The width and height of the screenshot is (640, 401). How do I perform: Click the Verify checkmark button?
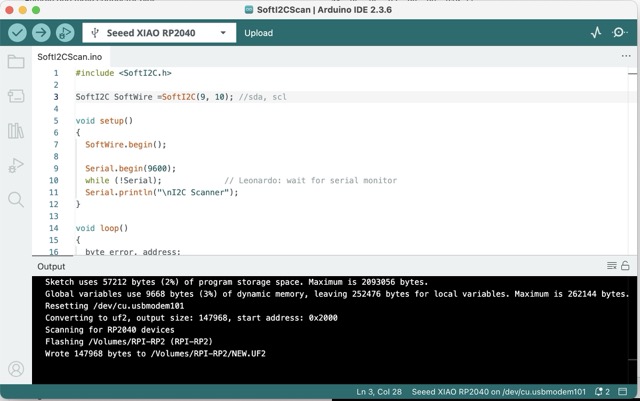click(x=17, y=32)
